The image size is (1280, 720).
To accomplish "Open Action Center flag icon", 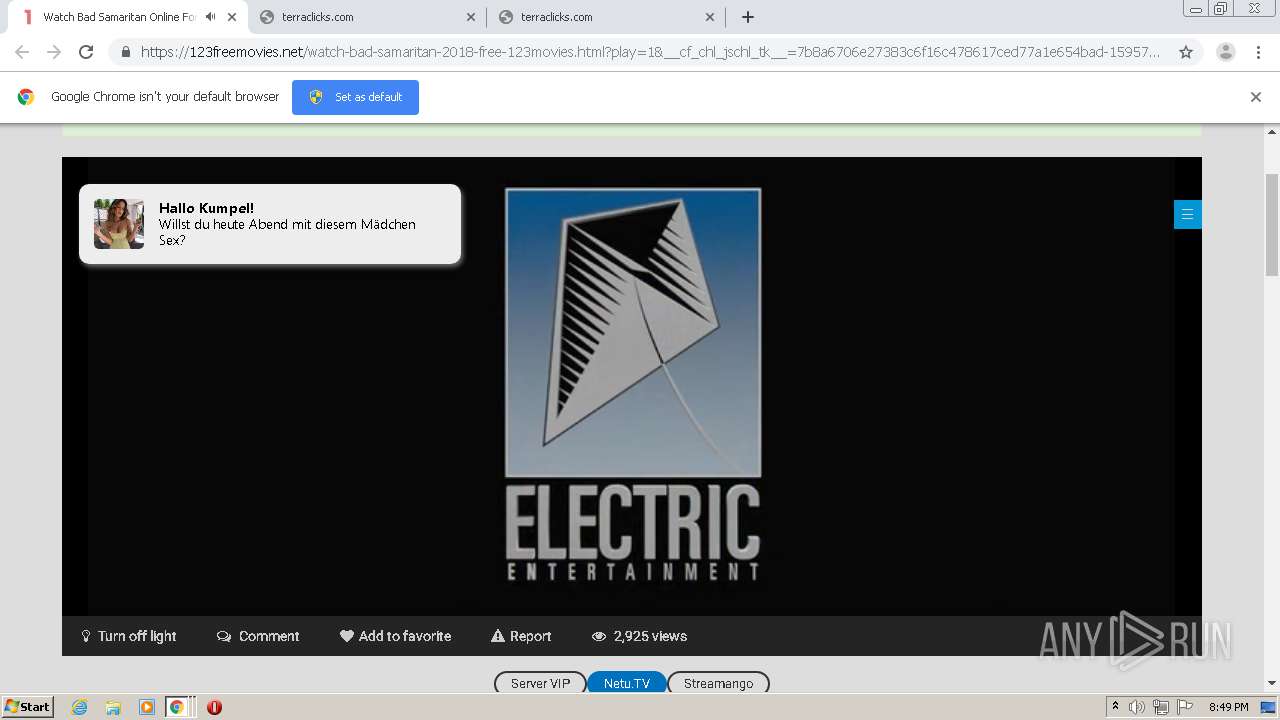I will [x=1185, y=707].
